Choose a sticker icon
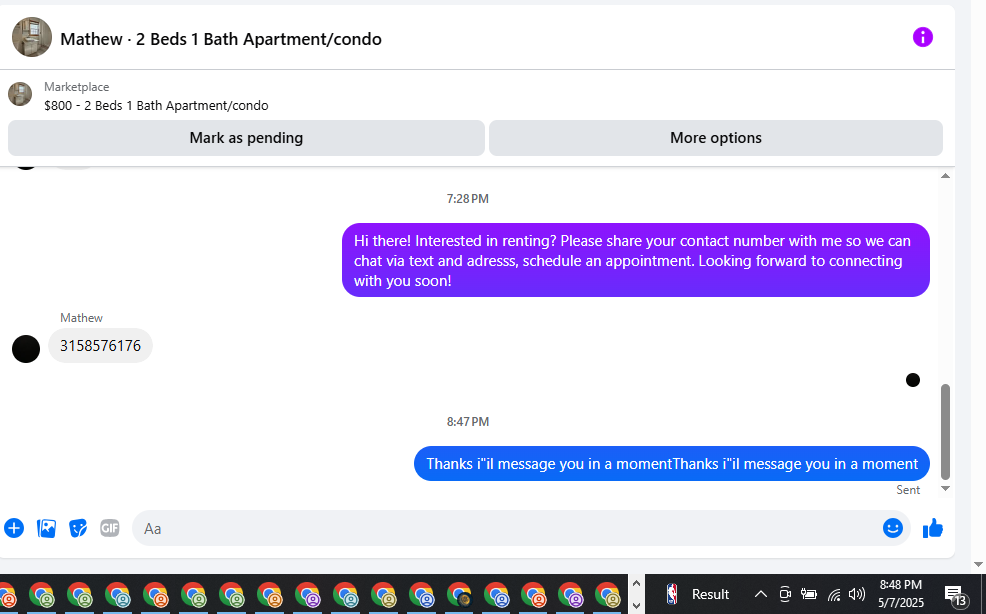Viewport: 986px width, 614px height. (78, 528)
